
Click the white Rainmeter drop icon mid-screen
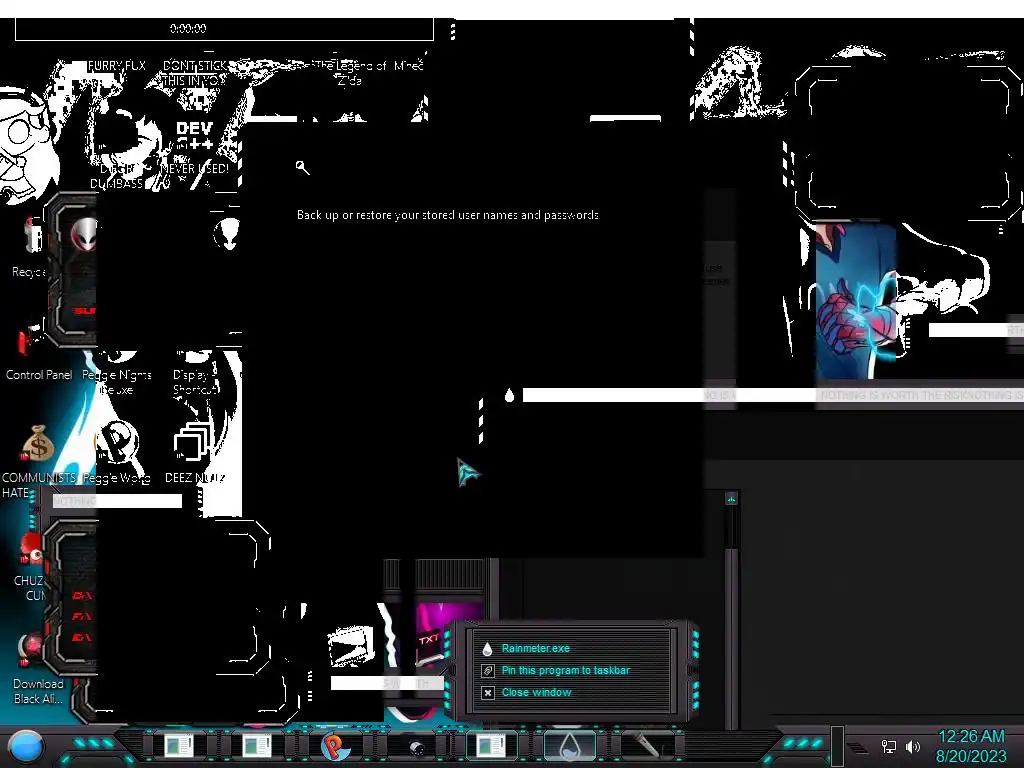(509, 395)
